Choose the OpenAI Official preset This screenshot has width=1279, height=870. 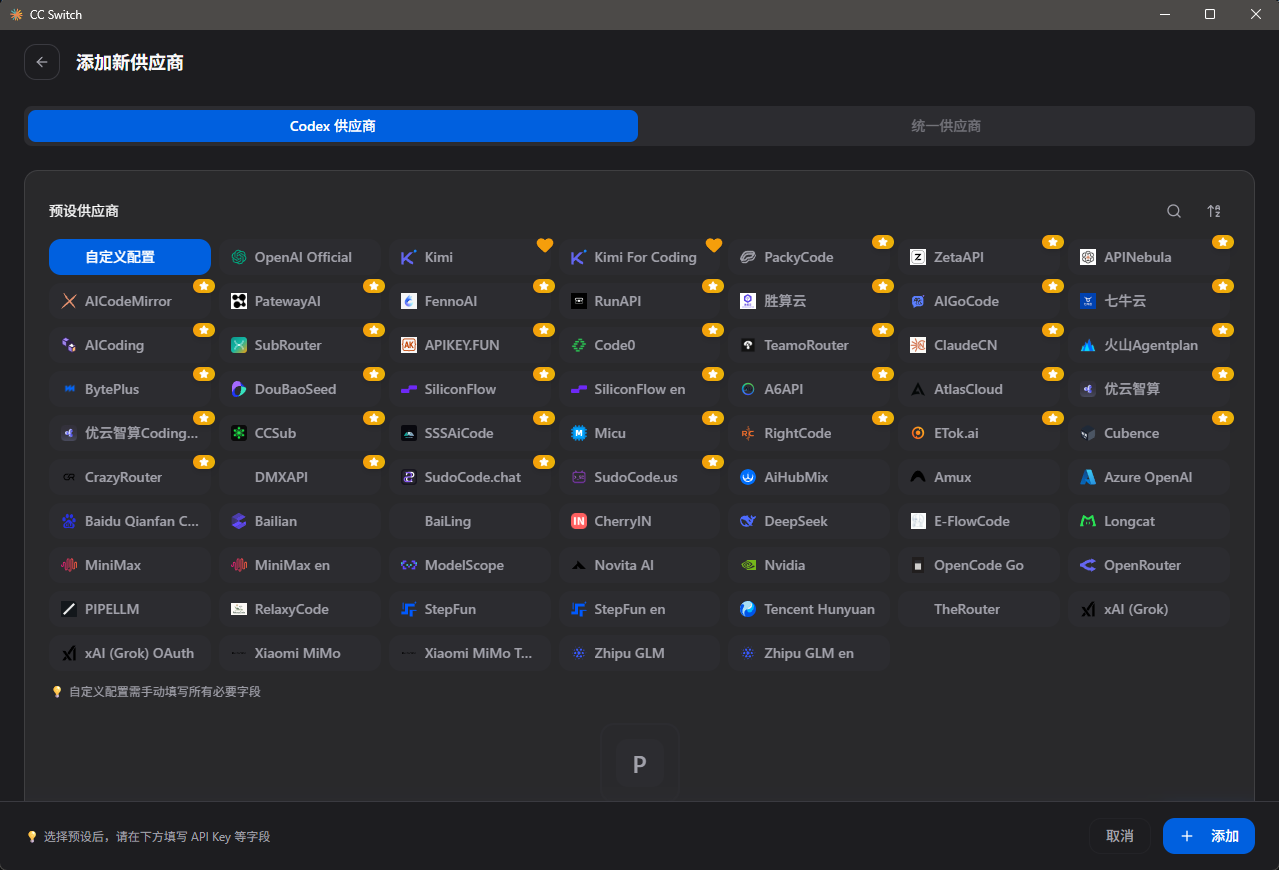(300, 257)
